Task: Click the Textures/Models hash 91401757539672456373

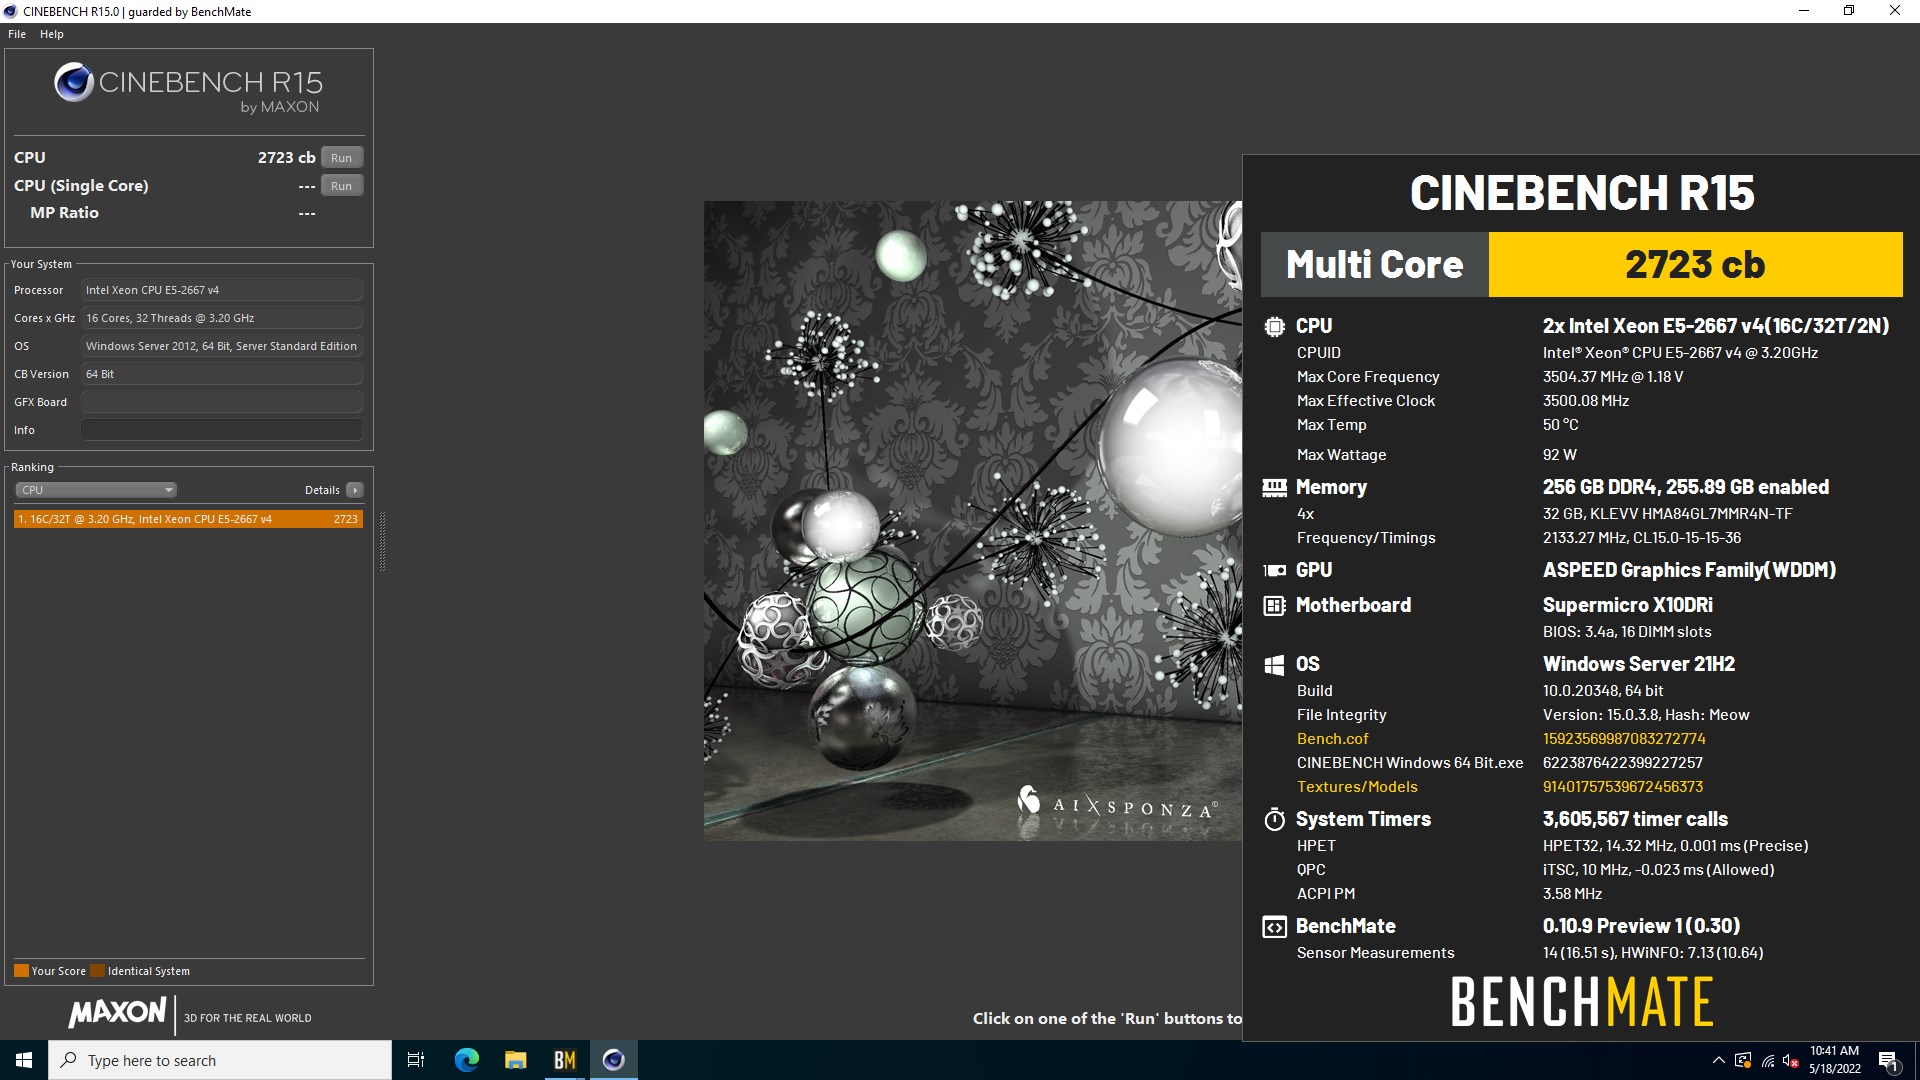Action: [x=1623, y=787]
